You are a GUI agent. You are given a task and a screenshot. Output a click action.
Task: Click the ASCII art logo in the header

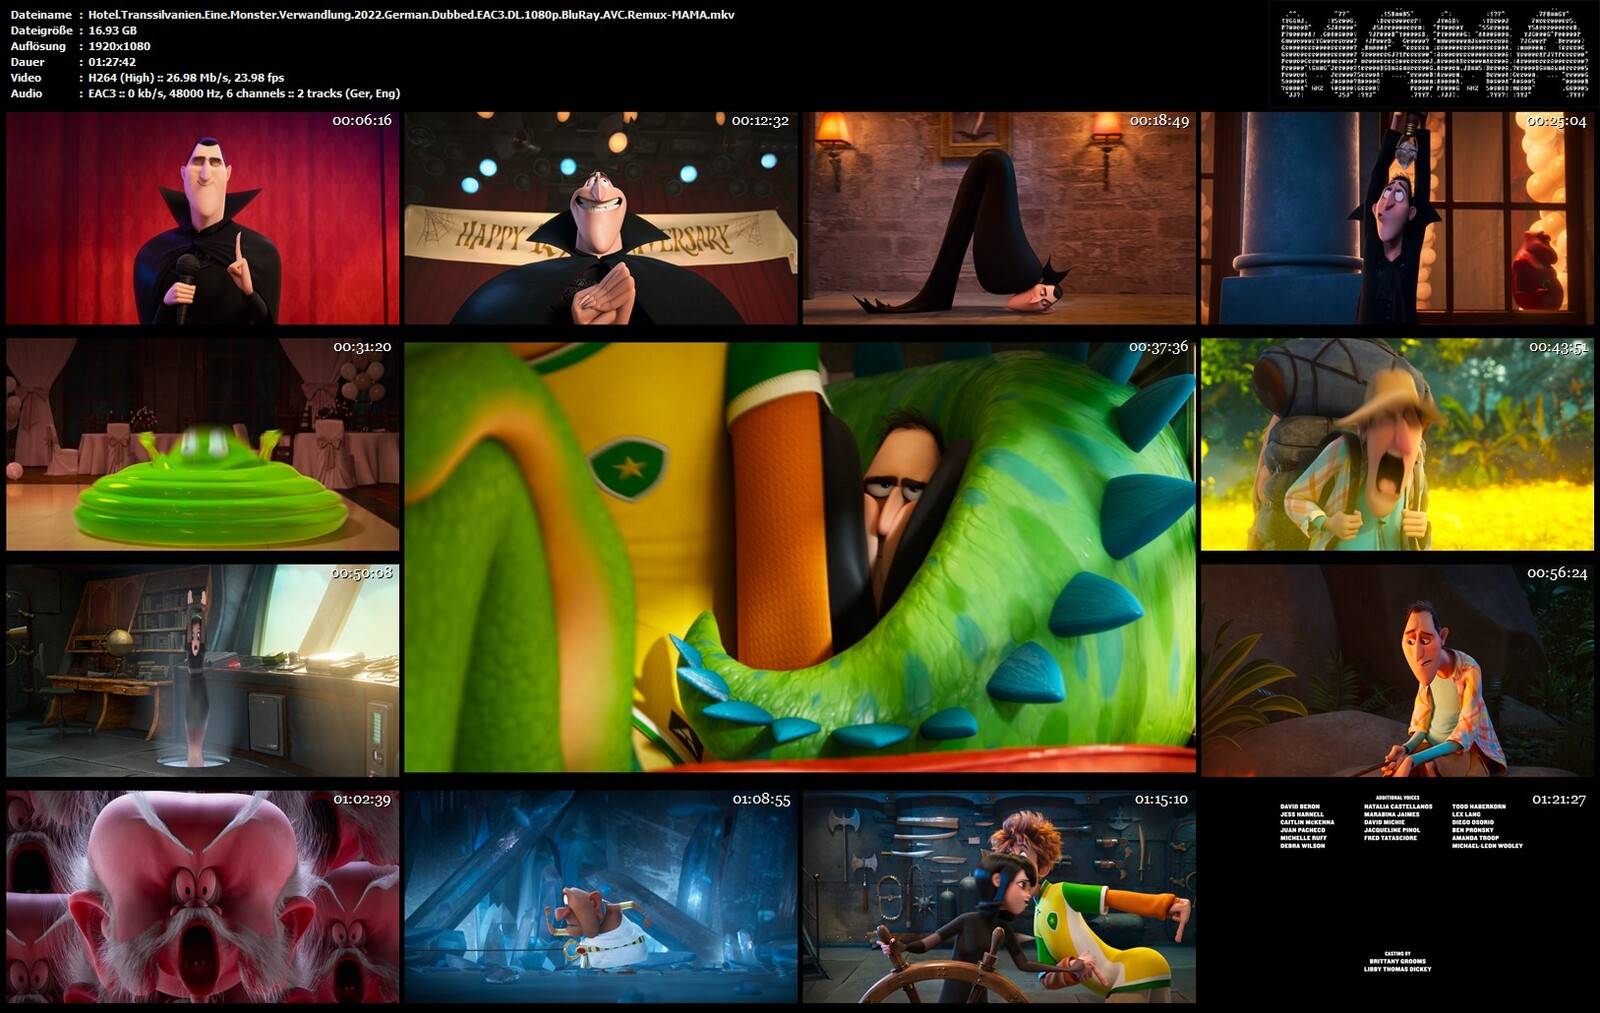point(1434,53)
